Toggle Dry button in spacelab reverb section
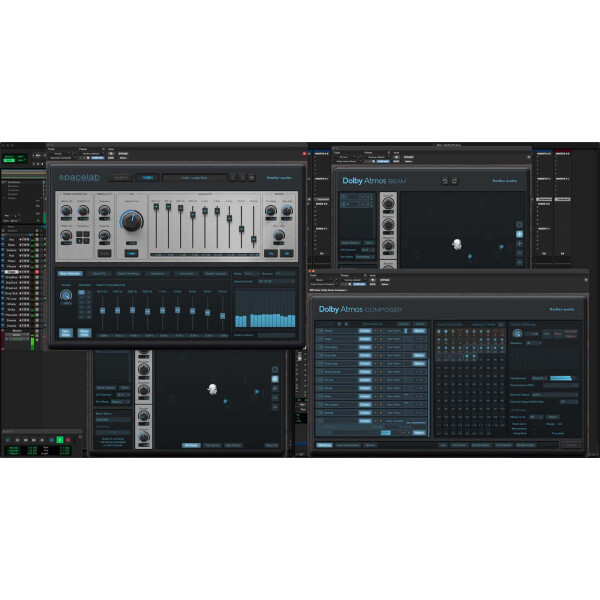This screenshot has width=600, height=600. 271,253
